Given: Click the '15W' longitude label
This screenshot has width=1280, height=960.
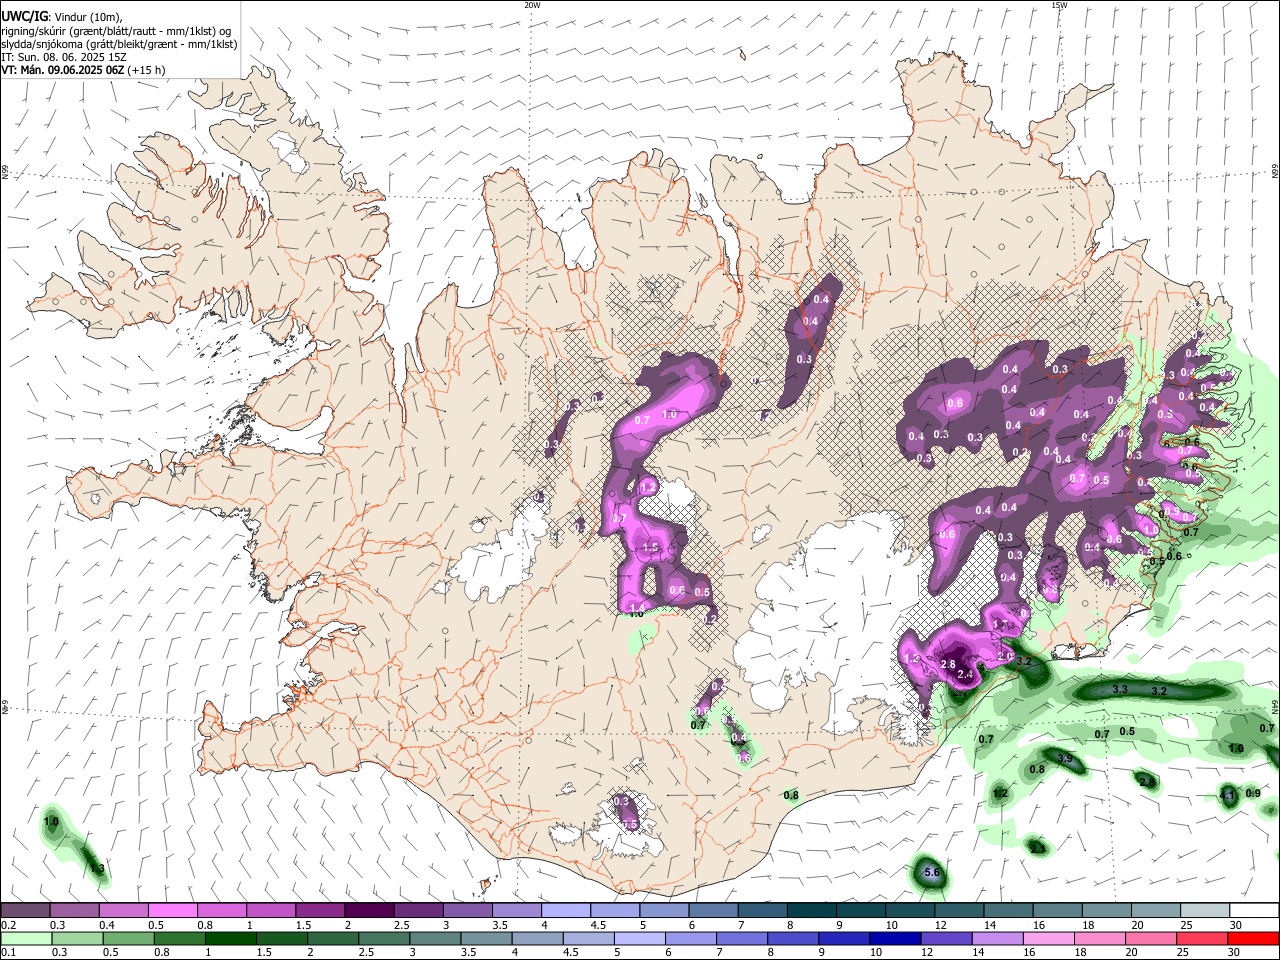Looking at the screenshot, I should (1059, 5).
